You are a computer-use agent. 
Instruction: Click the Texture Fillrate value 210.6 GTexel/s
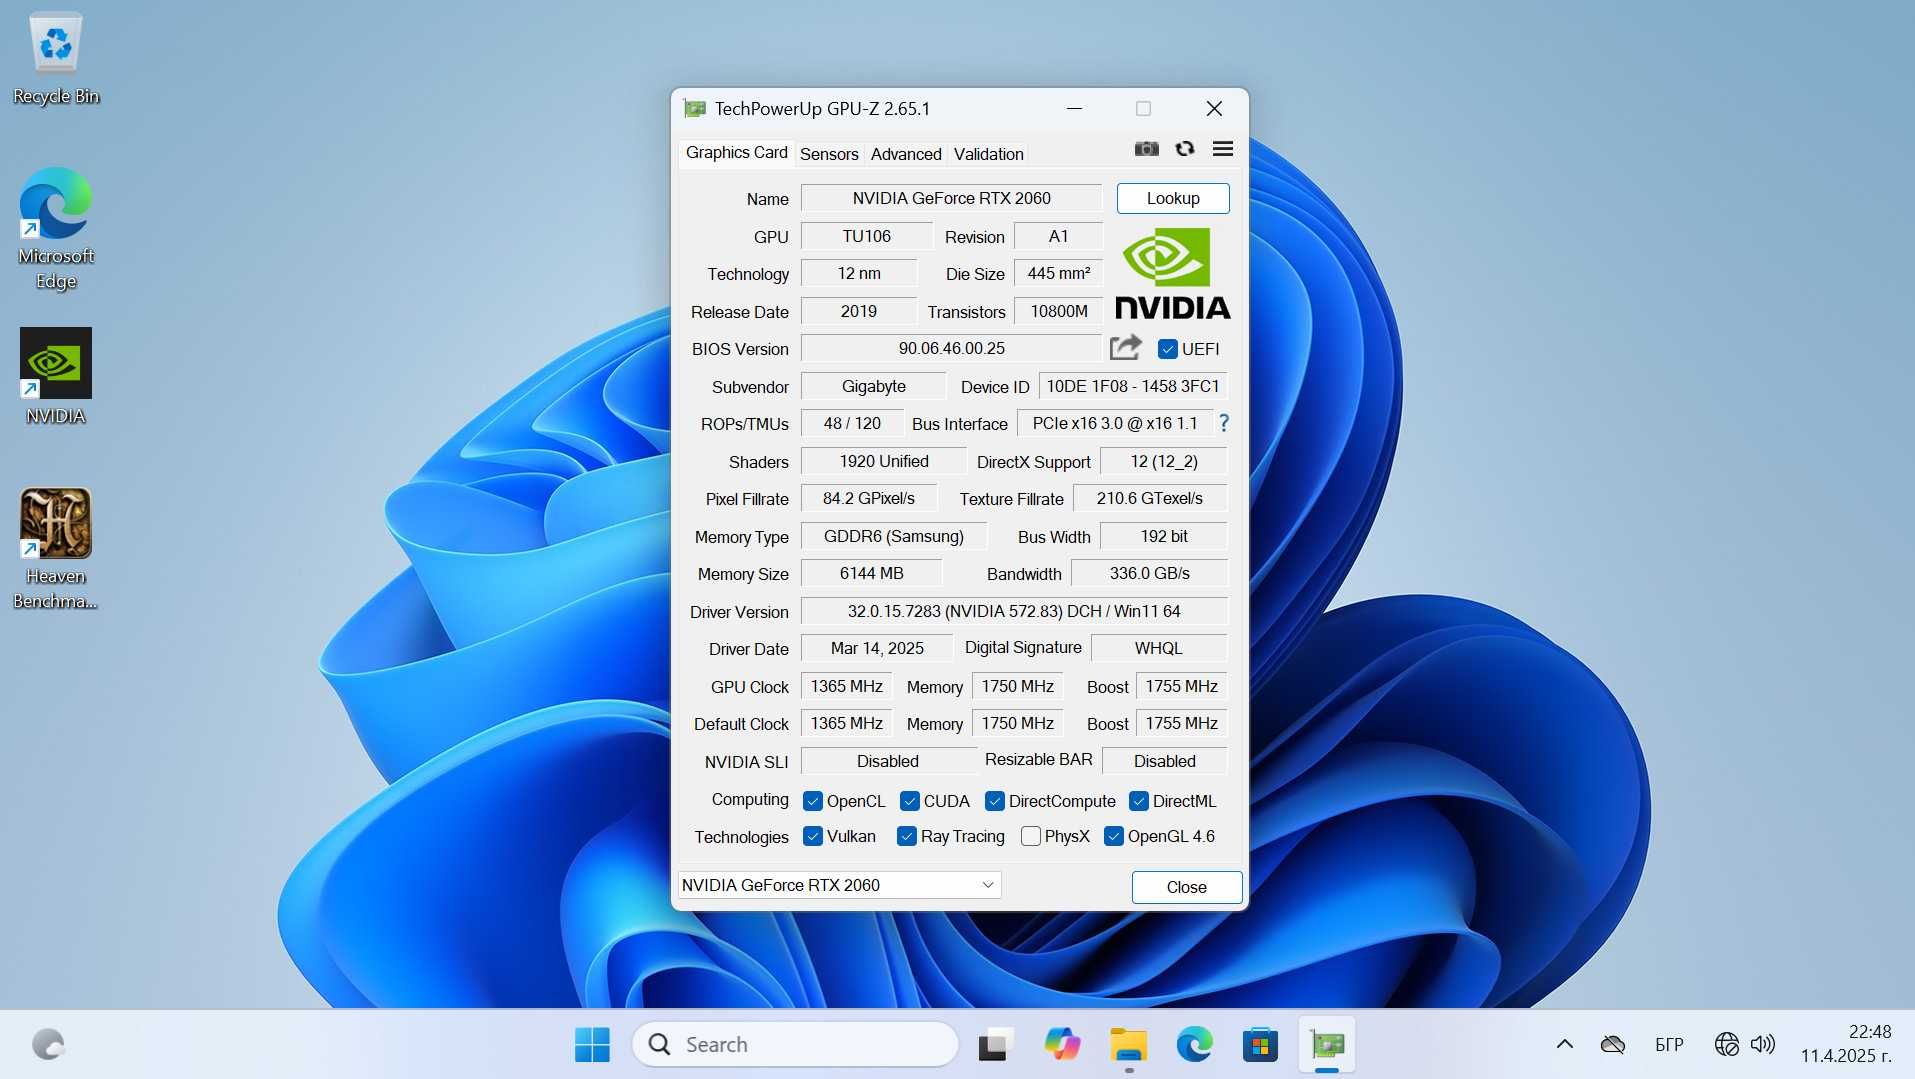pos(1149,498)
